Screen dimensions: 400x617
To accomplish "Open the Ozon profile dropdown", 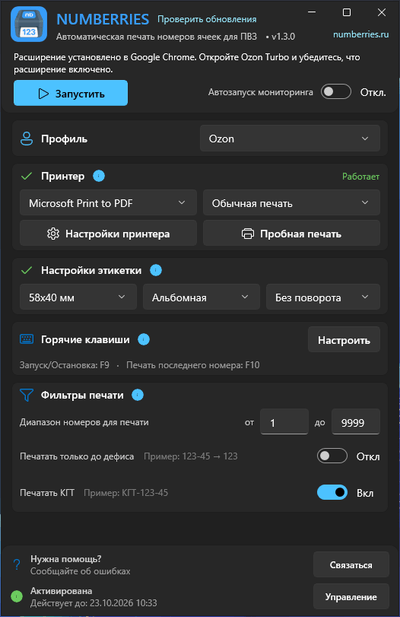I will pos(290,139).
